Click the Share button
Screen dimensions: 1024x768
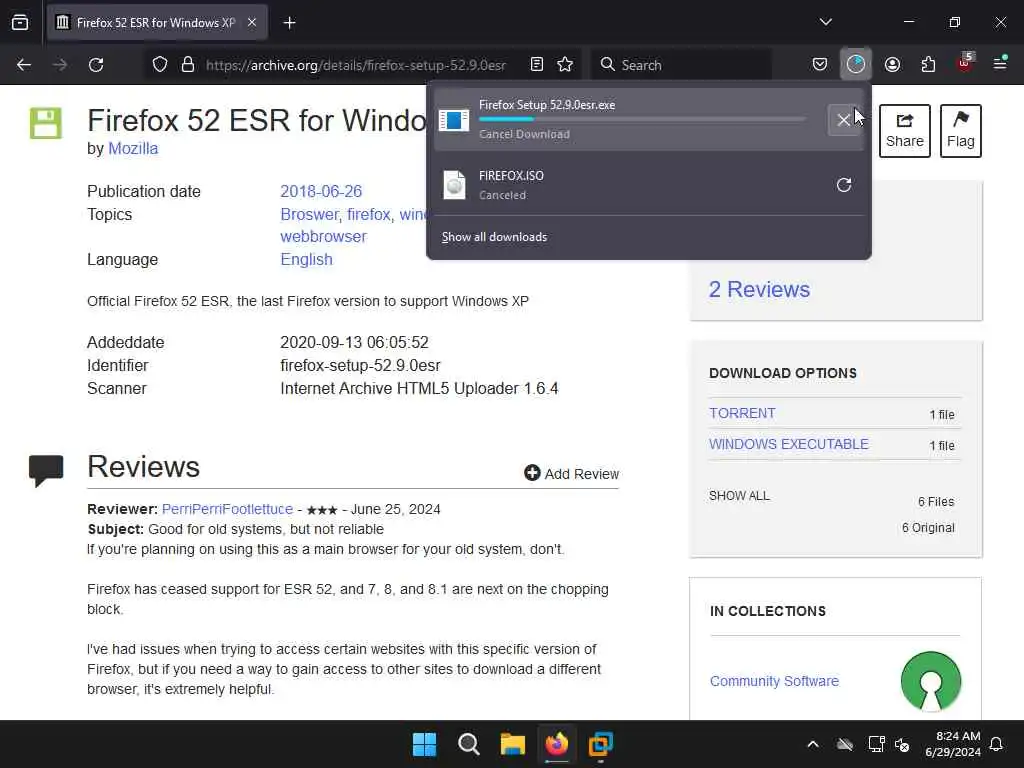904,131
